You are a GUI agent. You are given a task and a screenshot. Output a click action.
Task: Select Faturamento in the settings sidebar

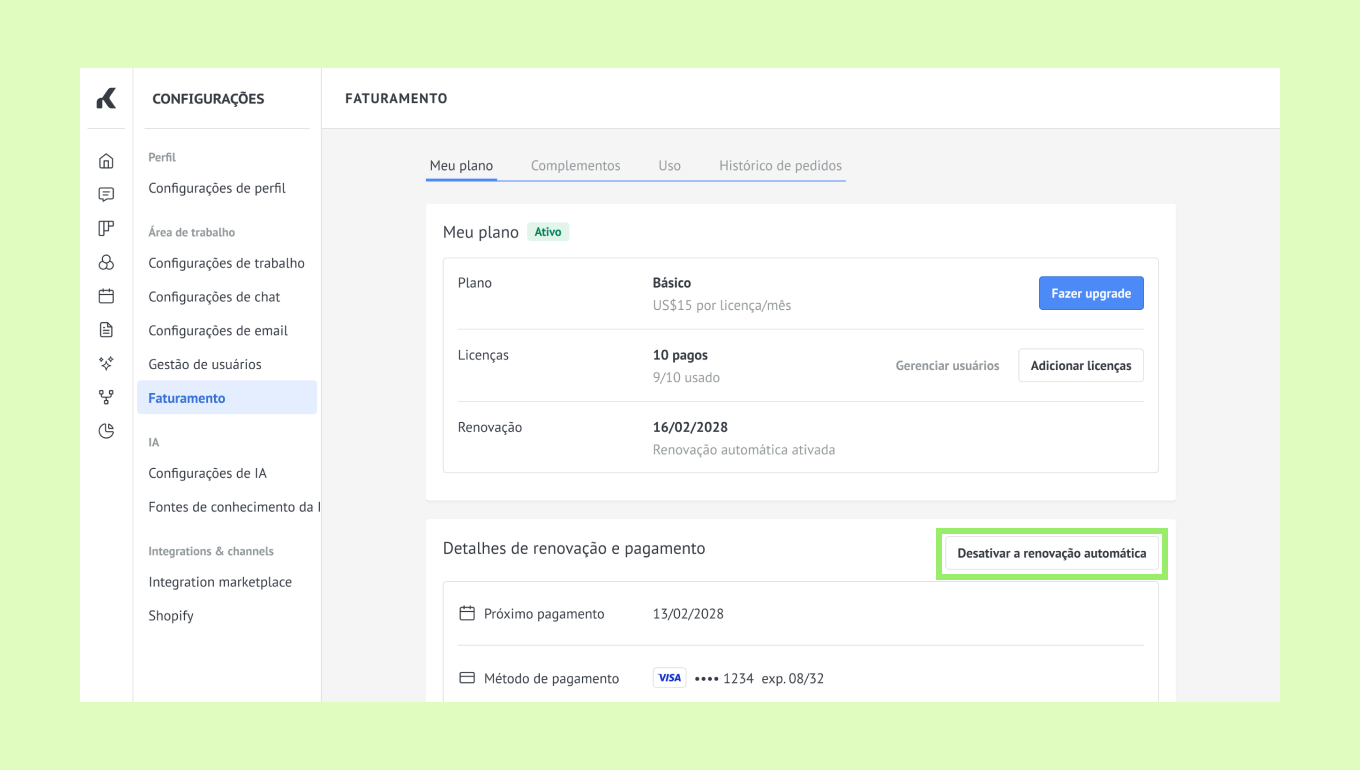[227, 398]
